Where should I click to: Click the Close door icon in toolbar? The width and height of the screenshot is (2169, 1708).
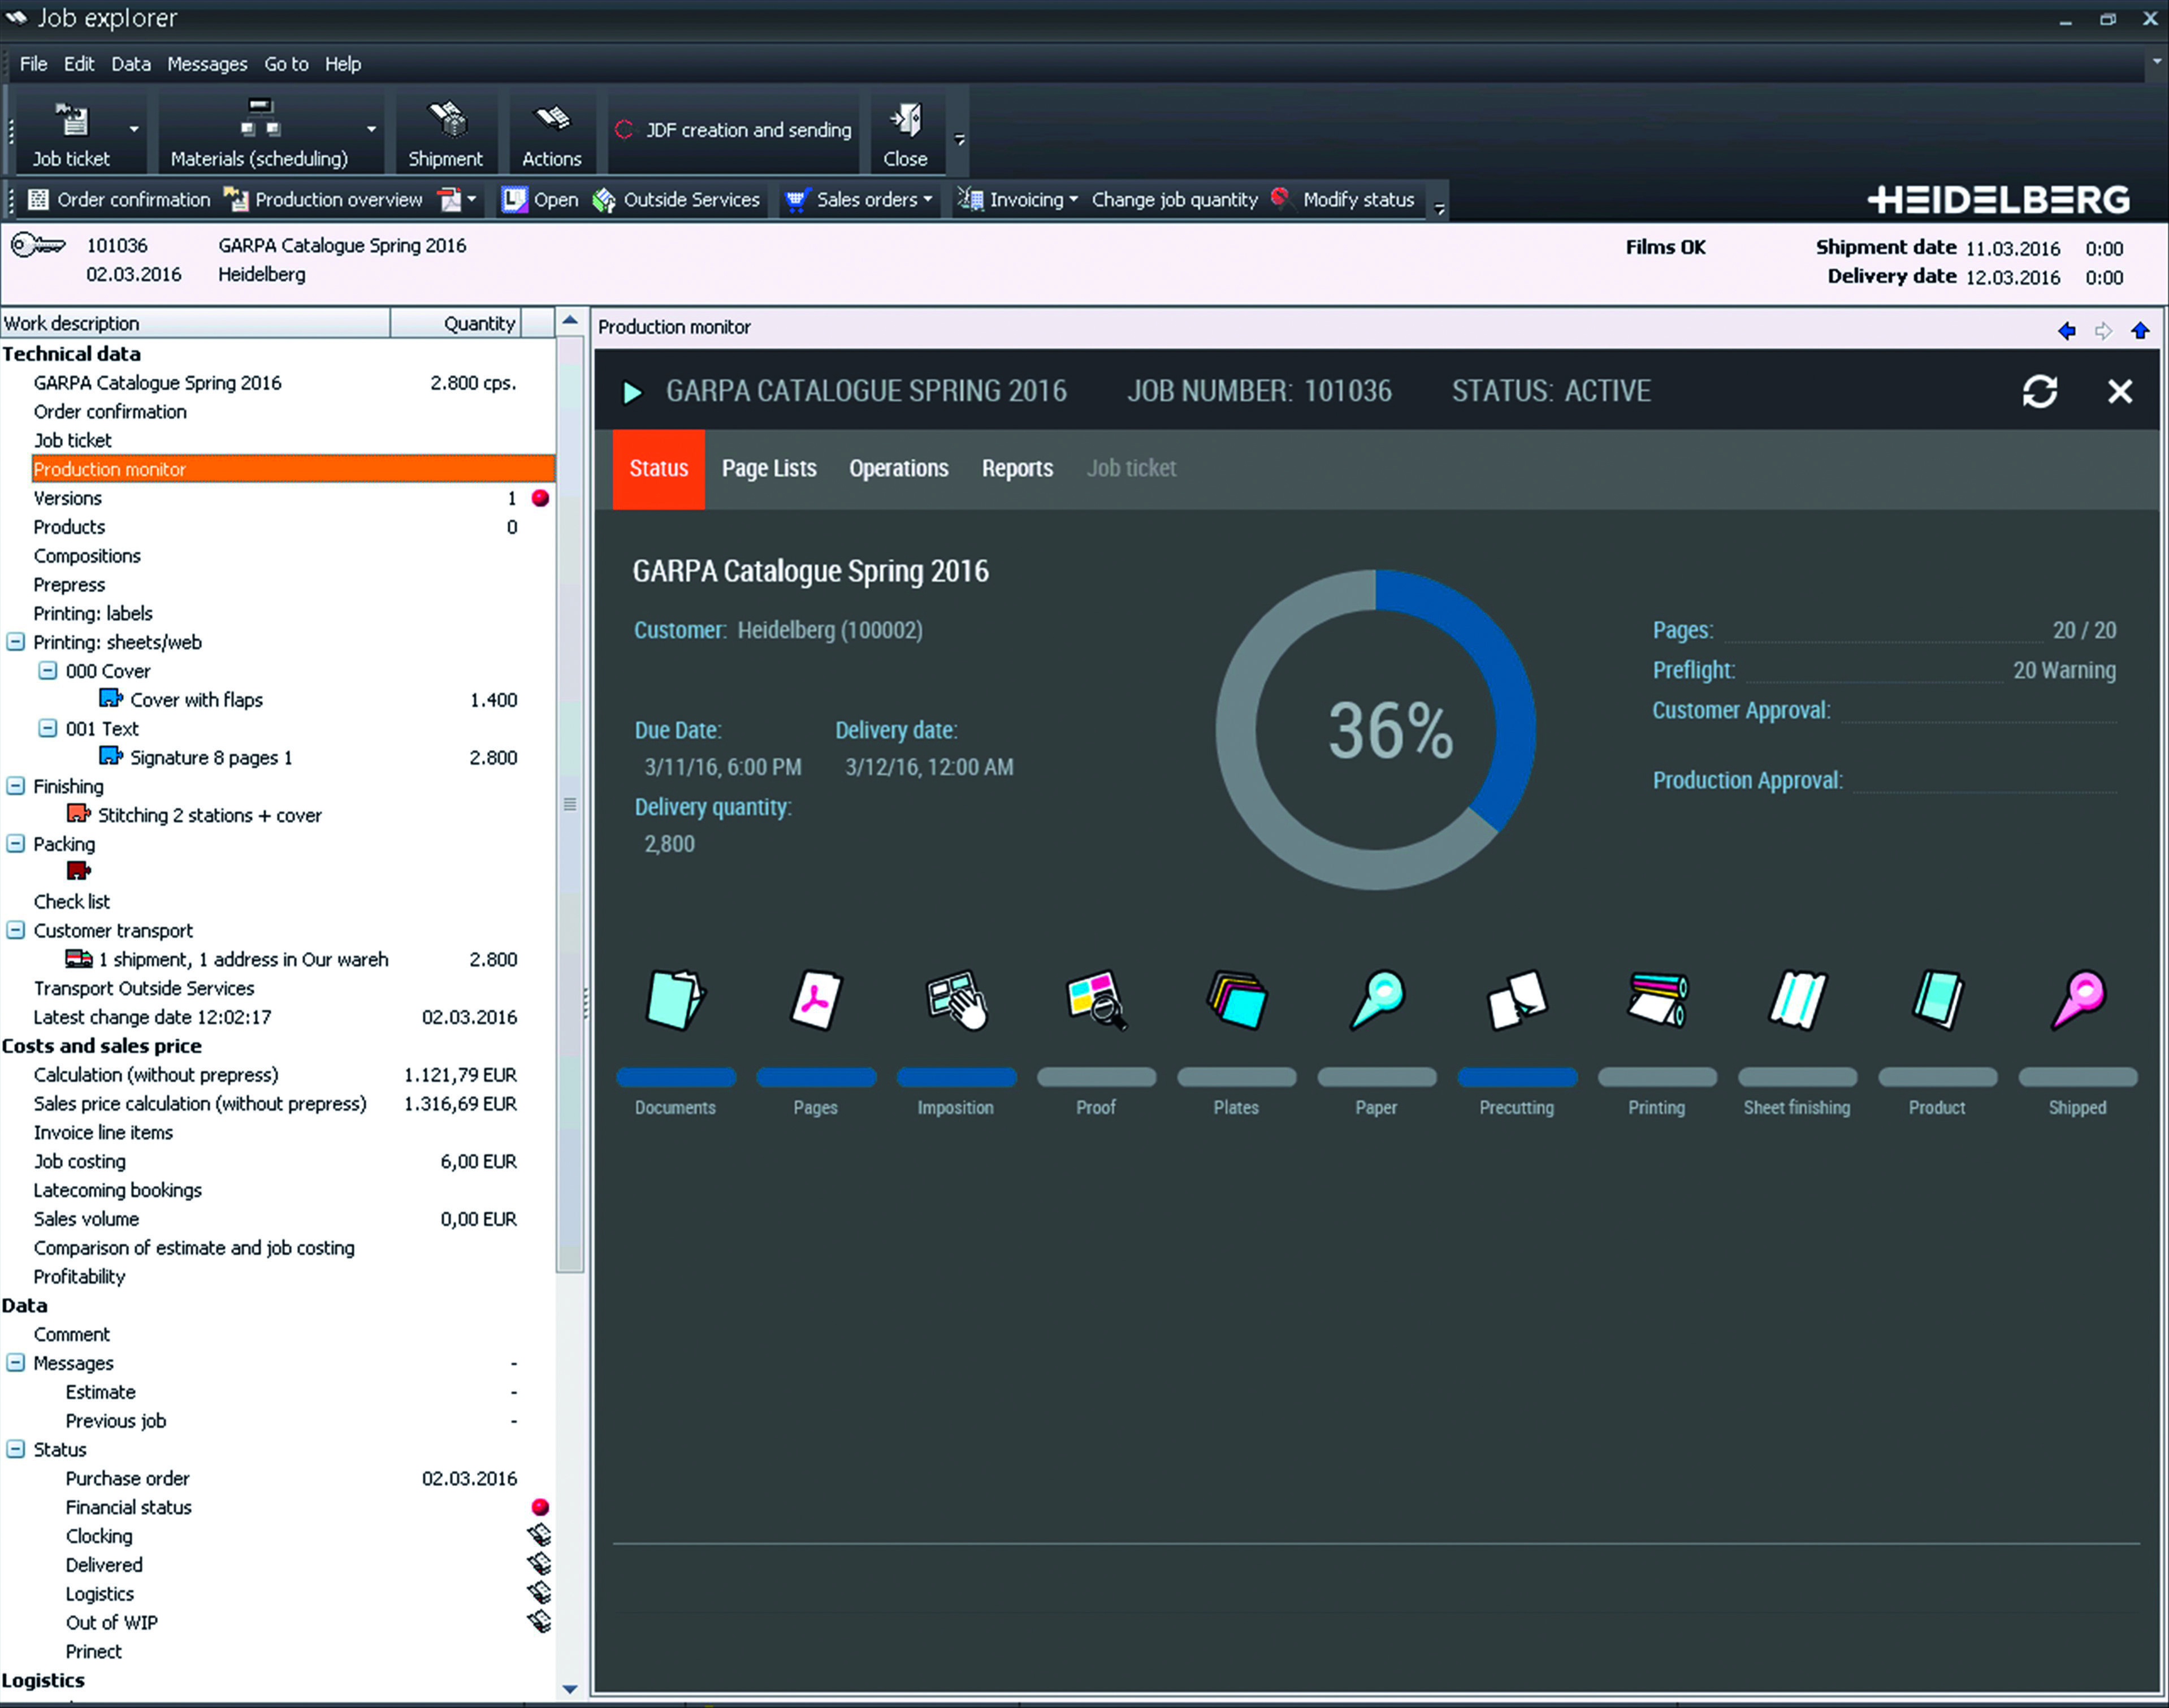click(905, 120)
